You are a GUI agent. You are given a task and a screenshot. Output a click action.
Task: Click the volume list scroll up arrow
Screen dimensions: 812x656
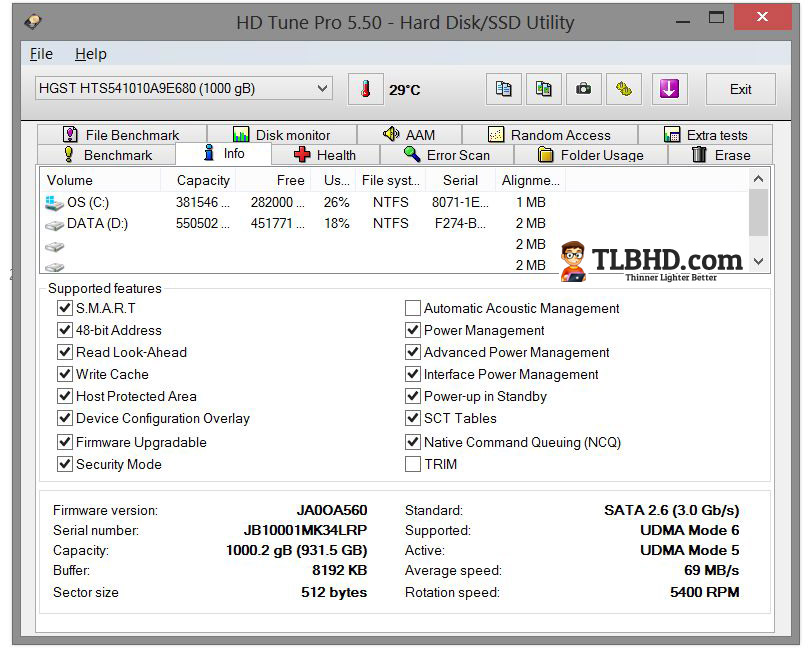[x=759, y=179]
